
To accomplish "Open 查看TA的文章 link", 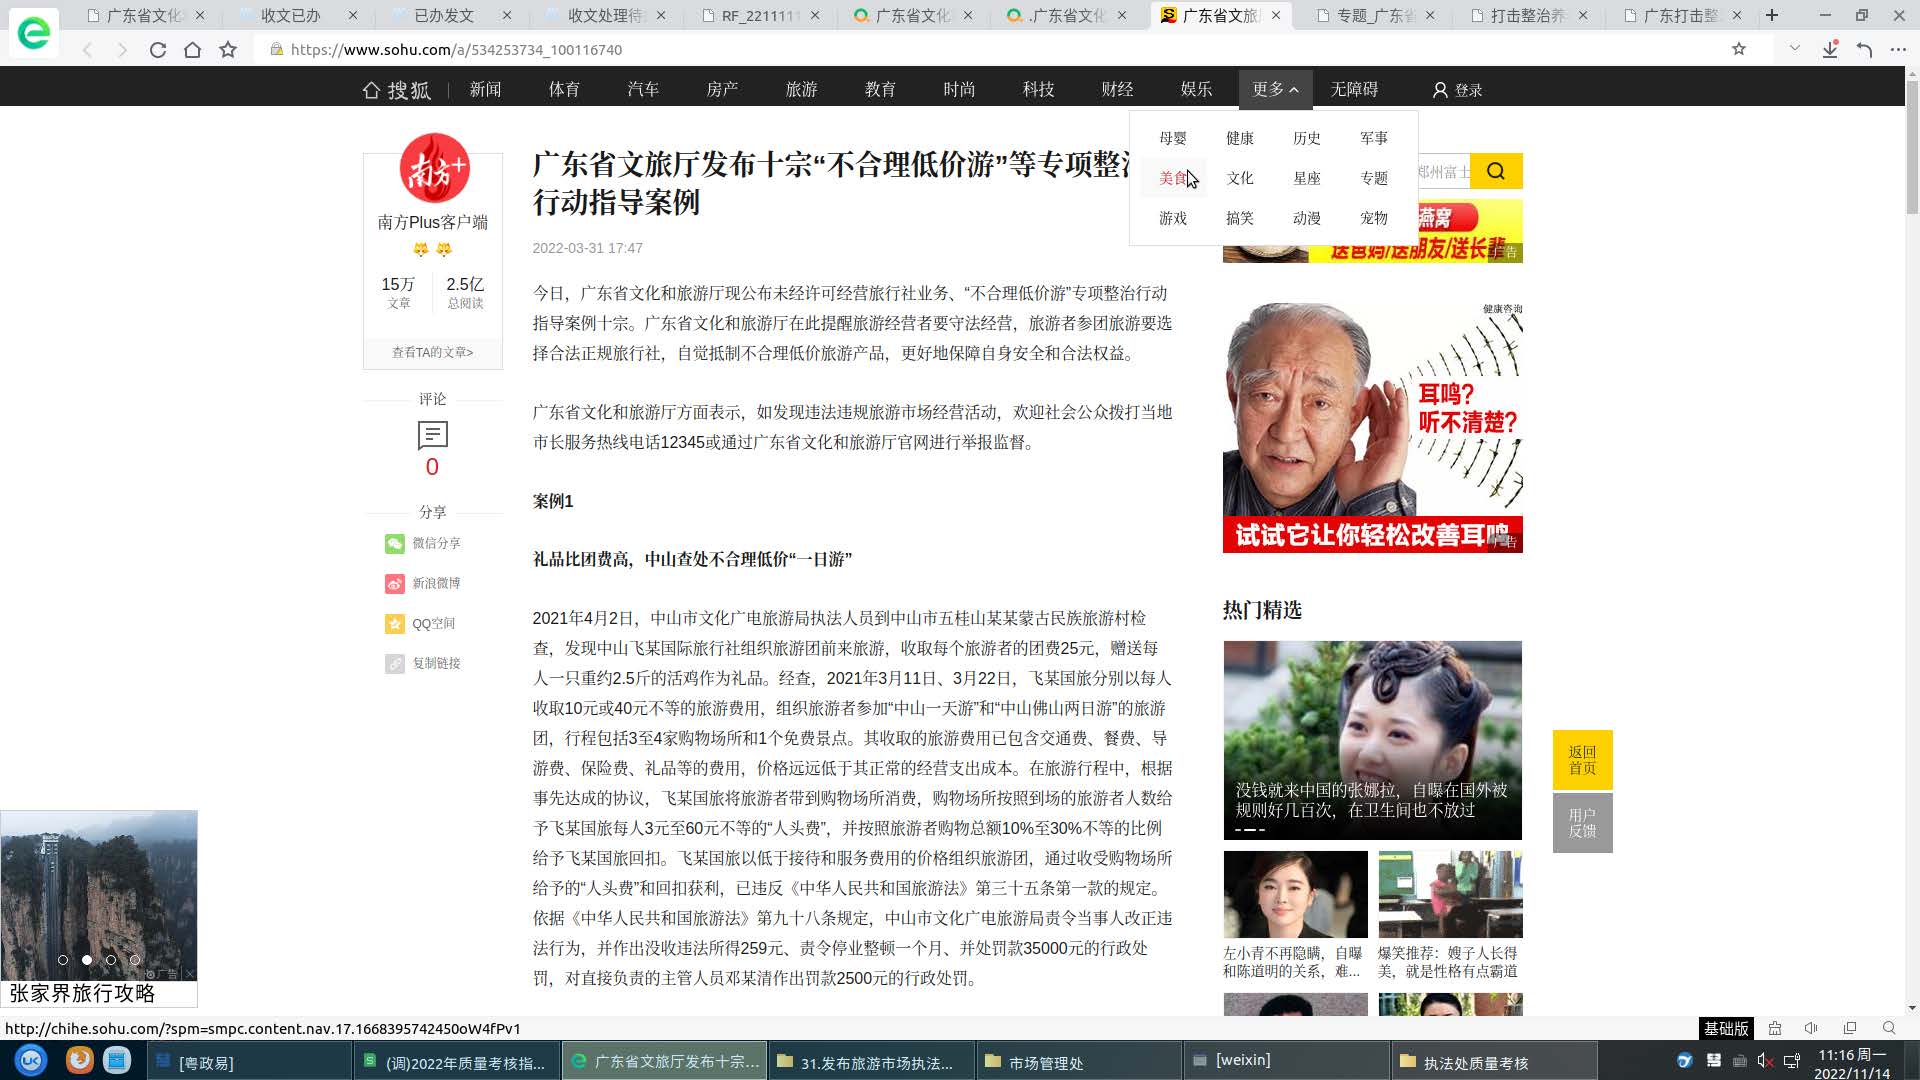I will click(432, 352).
